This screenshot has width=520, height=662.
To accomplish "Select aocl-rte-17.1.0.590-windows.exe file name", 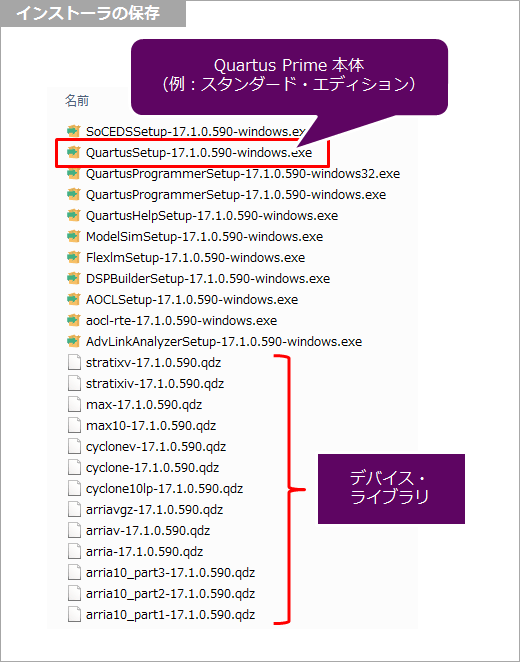I will (181, 320).
